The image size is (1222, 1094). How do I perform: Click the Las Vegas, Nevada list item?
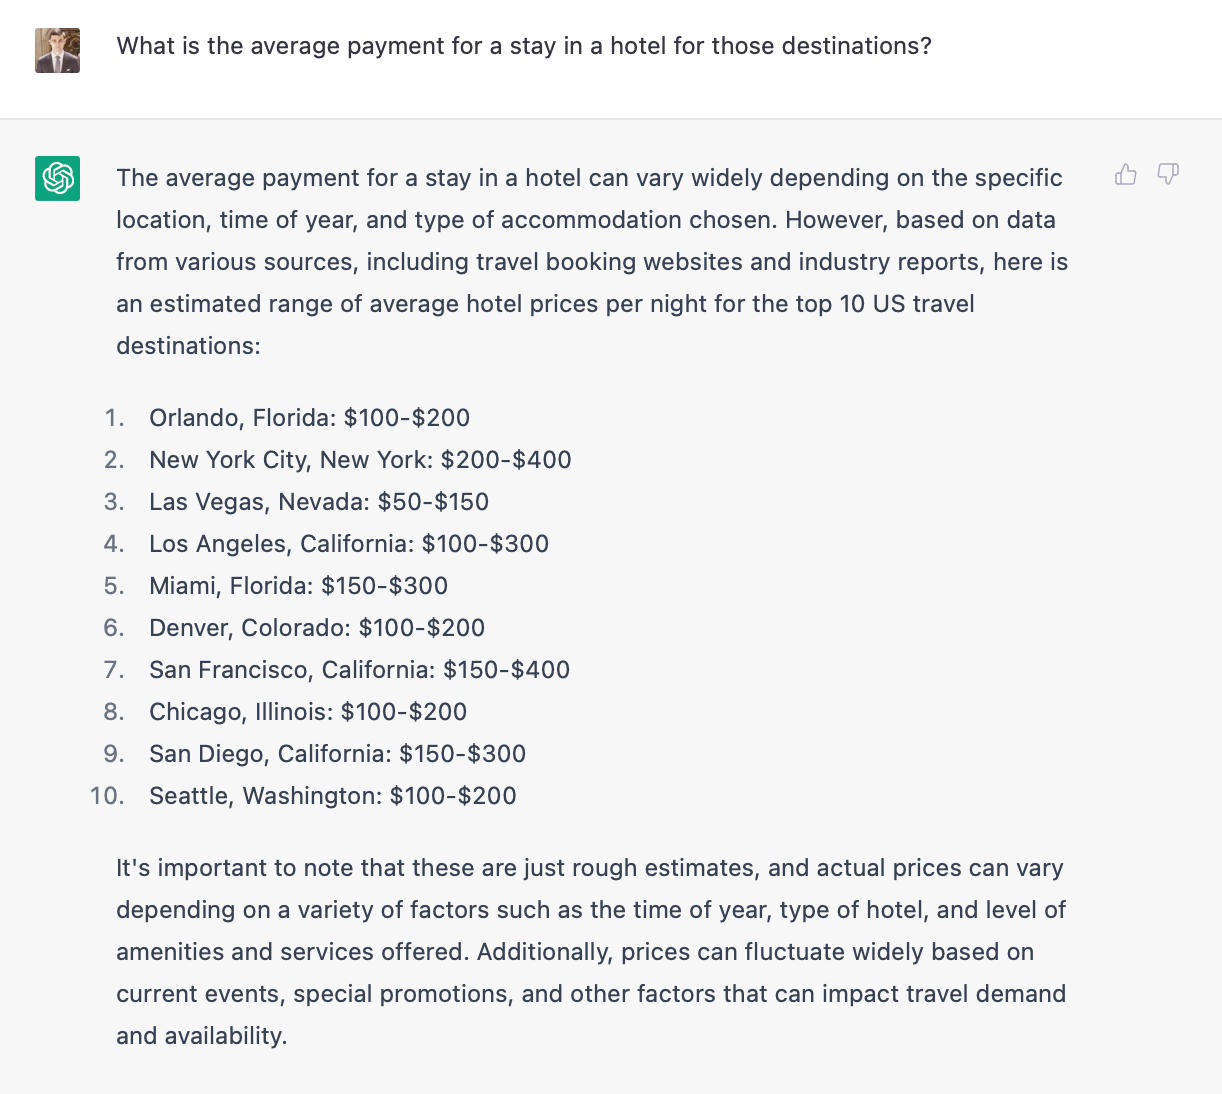[x=319, y=502]
